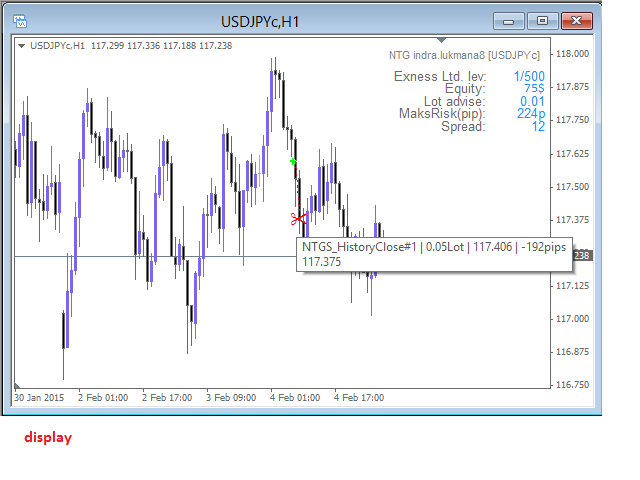Viewport: 640px width, 480px height.
Task: Close the USDJPYc,H1 chart window
Action: tap(576, 21)
